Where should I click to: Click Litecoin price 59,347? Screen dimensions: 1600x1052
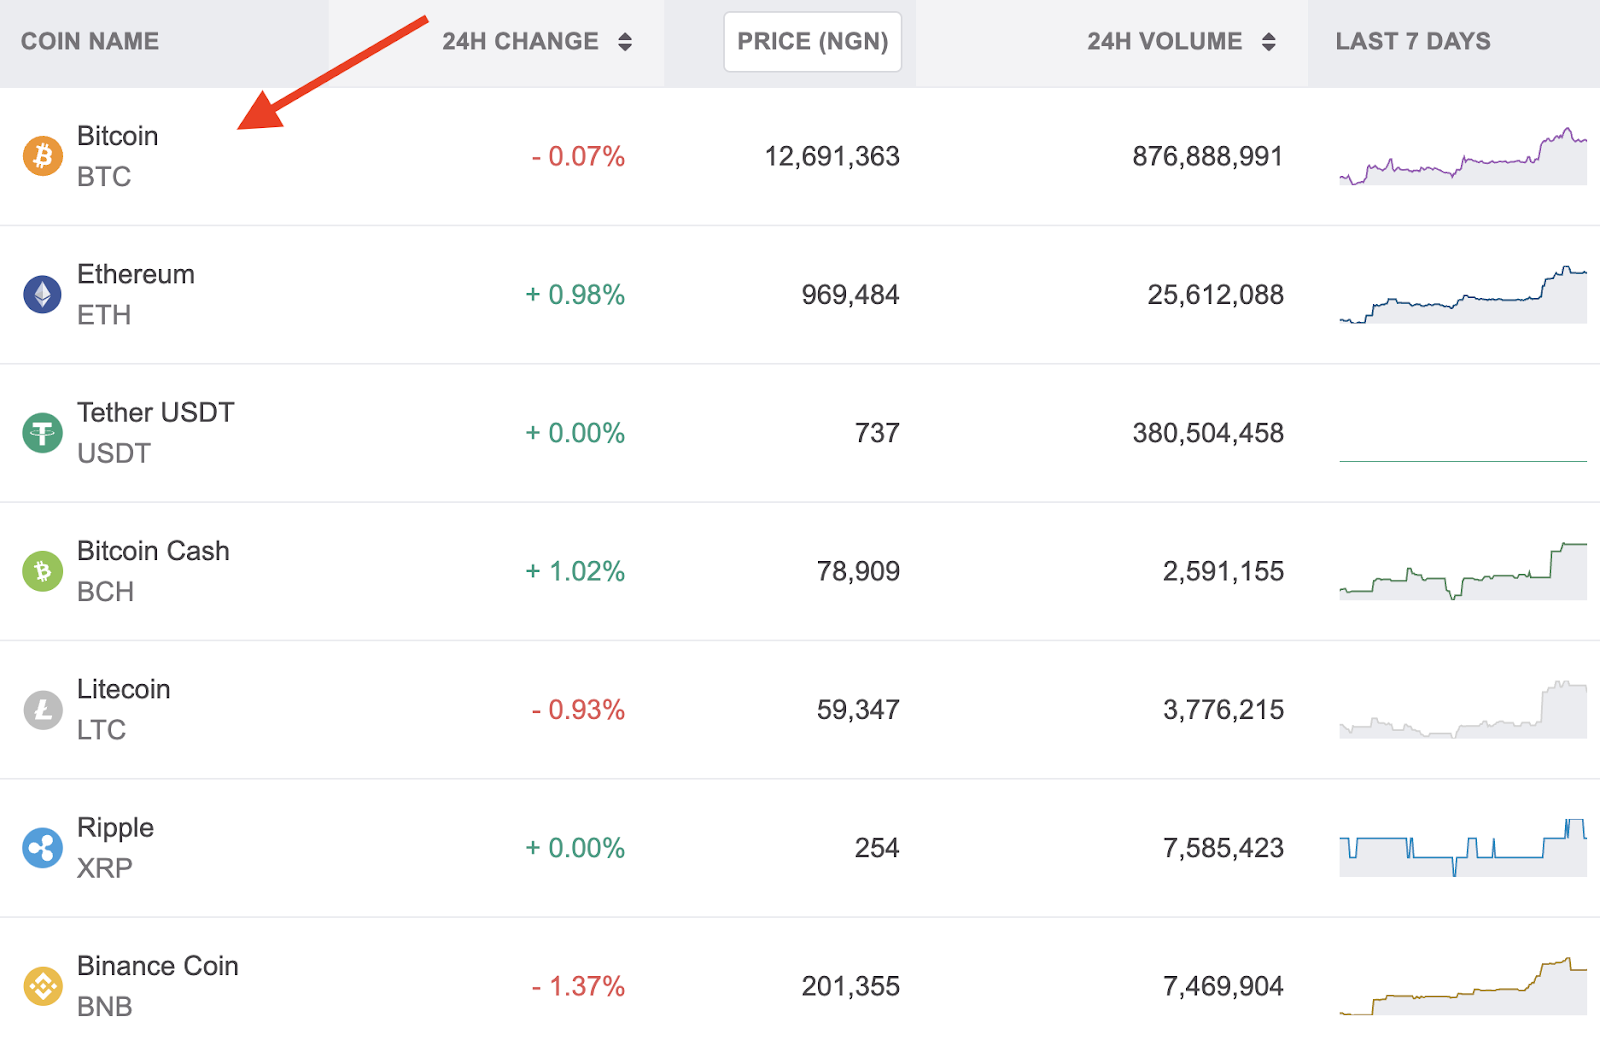click(x=858, y=710)
